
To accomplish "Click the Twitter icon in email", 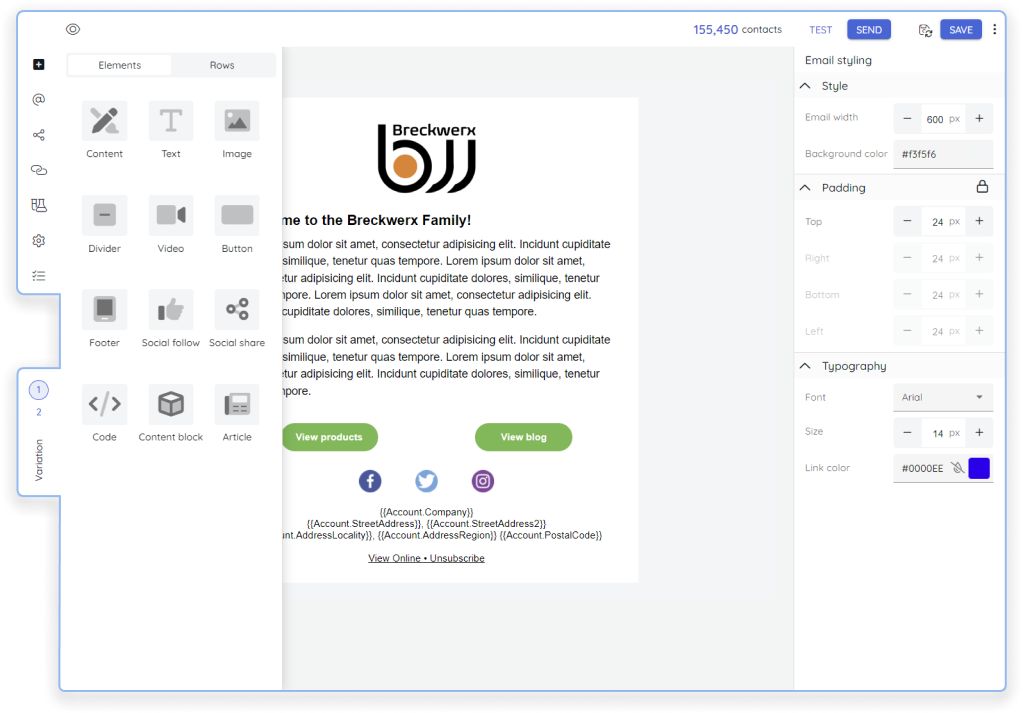I will pyautogui.click(x=426, y=481).
